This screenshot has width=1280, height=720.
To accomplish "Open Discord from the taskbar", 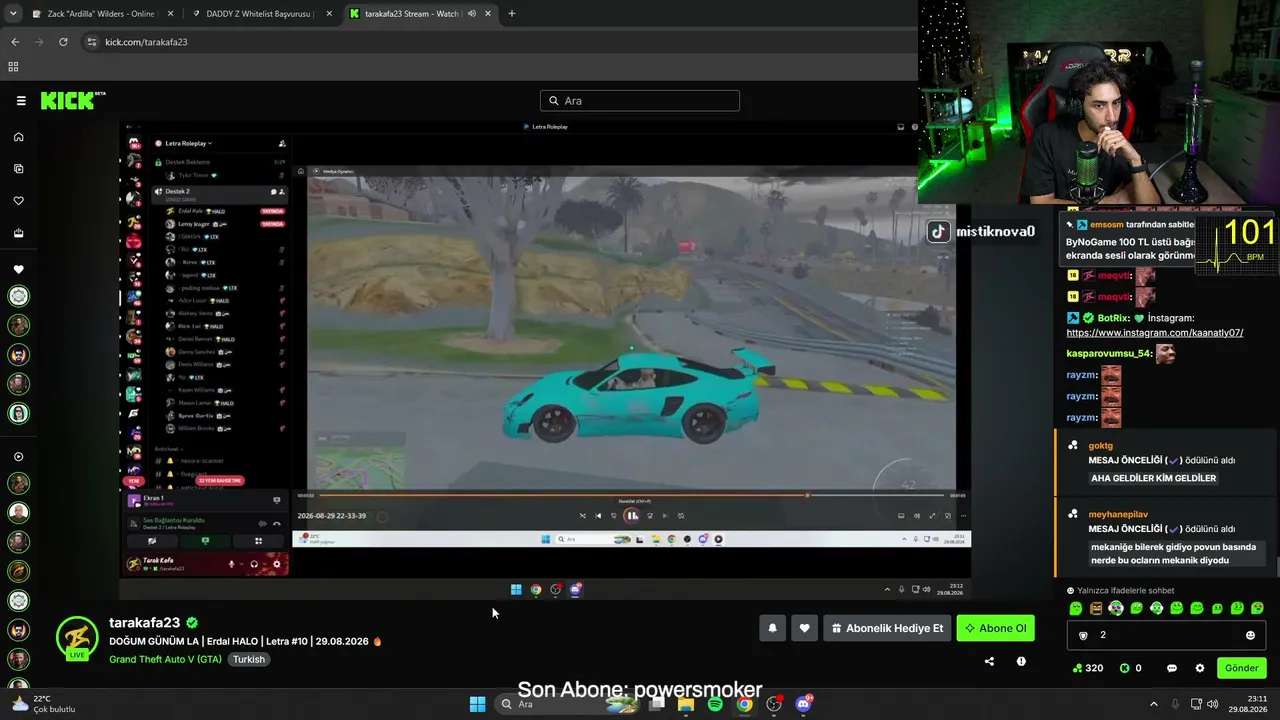I will (803, 704).
